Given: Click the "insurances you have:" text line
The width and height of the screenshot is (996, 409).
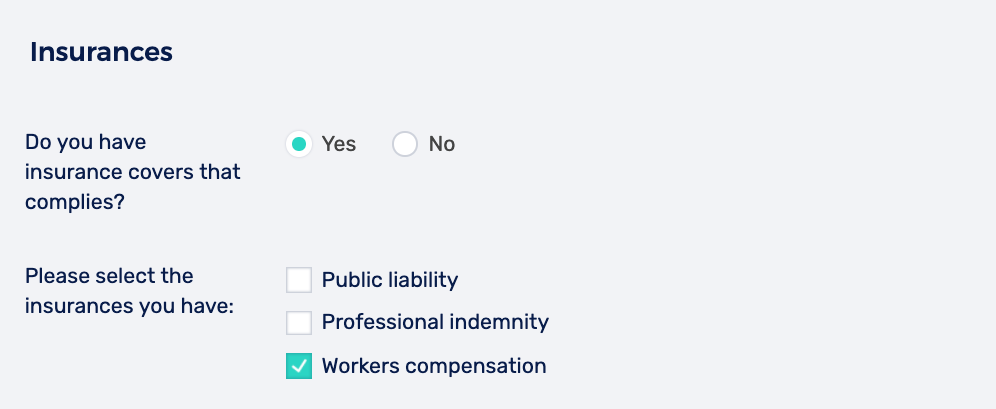Looking at the screenshot, I should 129,305.
